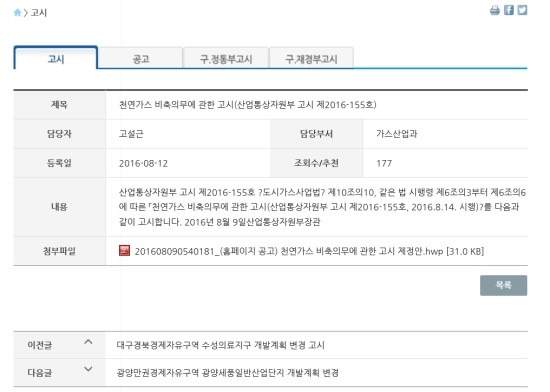550x392 pixels.
Task: Click the 조회수/추천 header cell
Action: coord(316,163)
